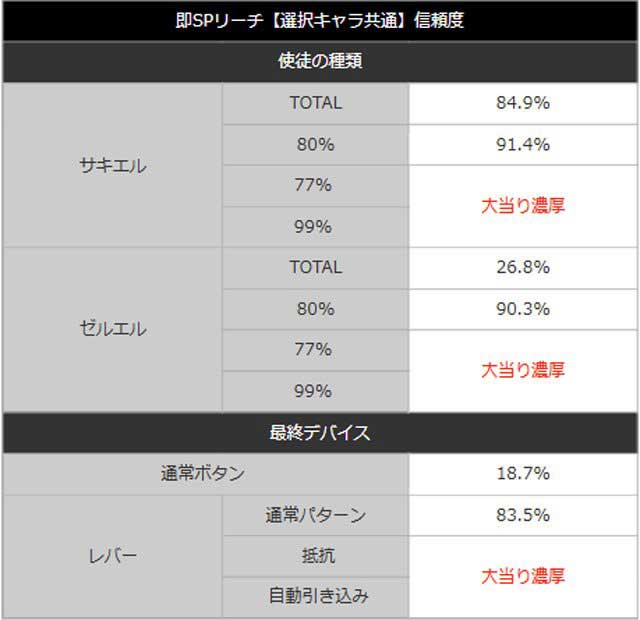Click the レバー row label cell
The height and width of the screenshot is (620, 640).
(112, 555)
